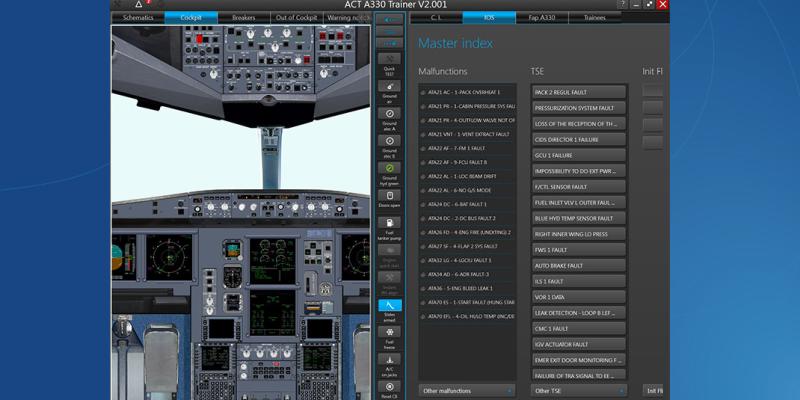Select ATA24 DC 2-DC BUS FAULT 2 row
Image resolution: width=800 pixels, height=400 pixels.
pos(467,218)
